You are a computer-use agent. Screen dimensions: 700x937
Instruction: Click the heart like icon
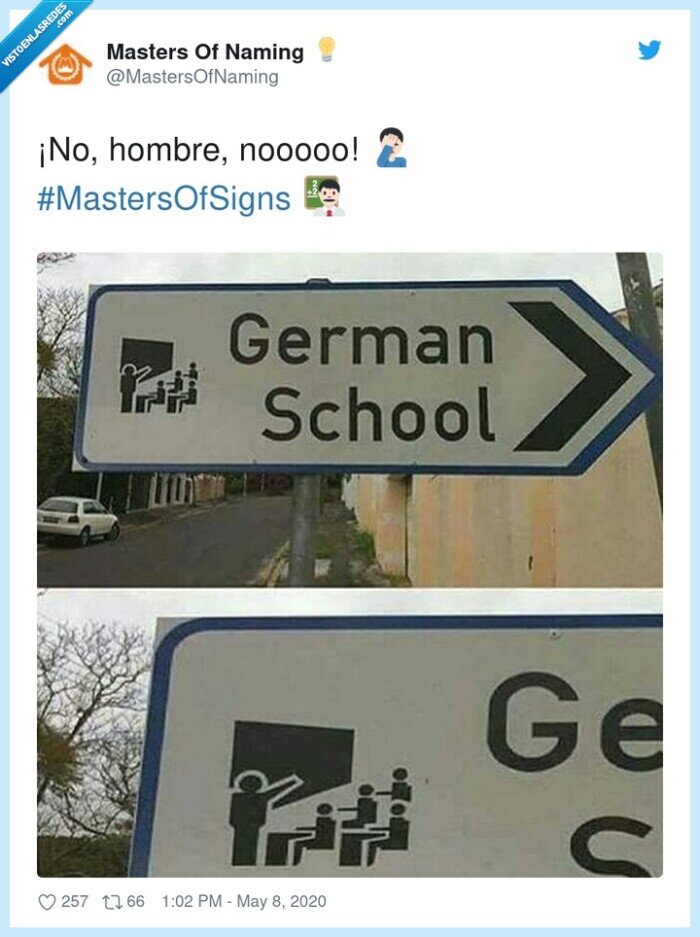point(47,902)
